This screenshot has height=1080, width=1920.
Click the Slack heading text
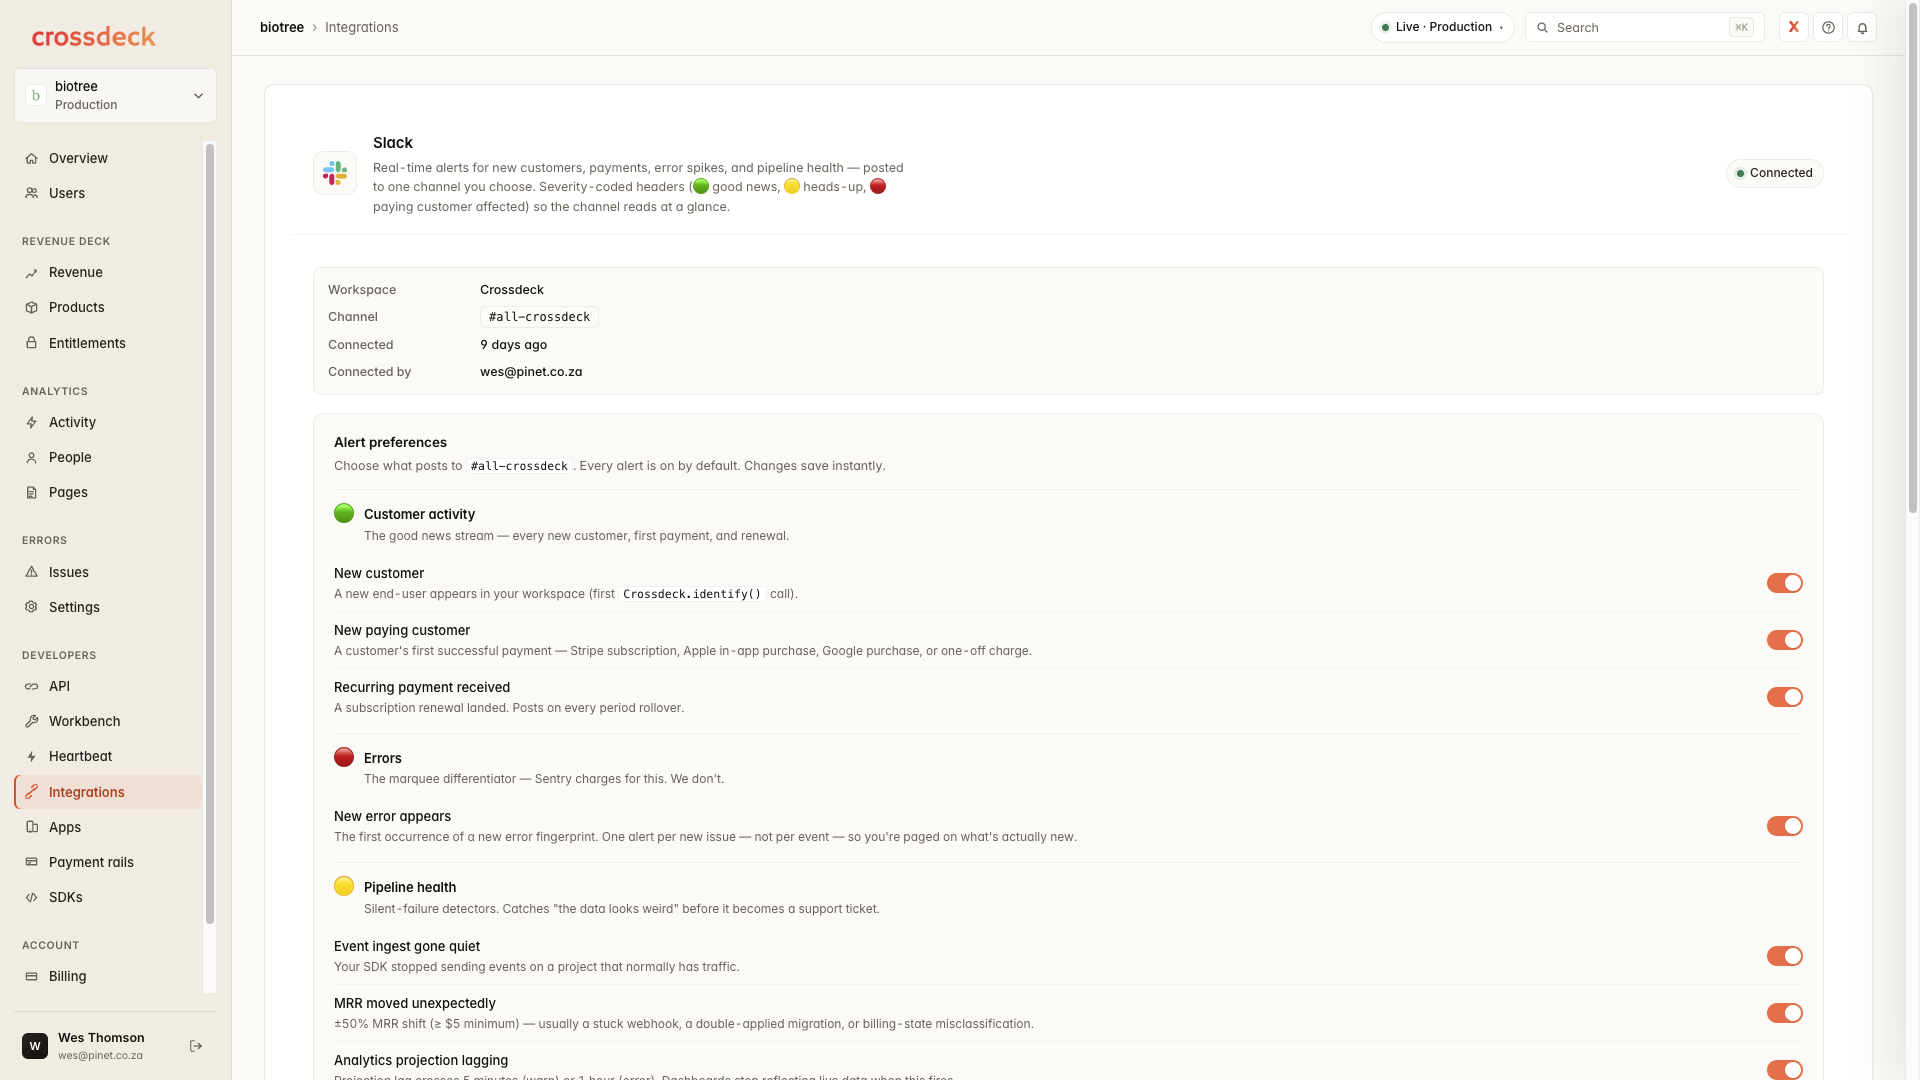pyautogui.click(x=393, y=143)
